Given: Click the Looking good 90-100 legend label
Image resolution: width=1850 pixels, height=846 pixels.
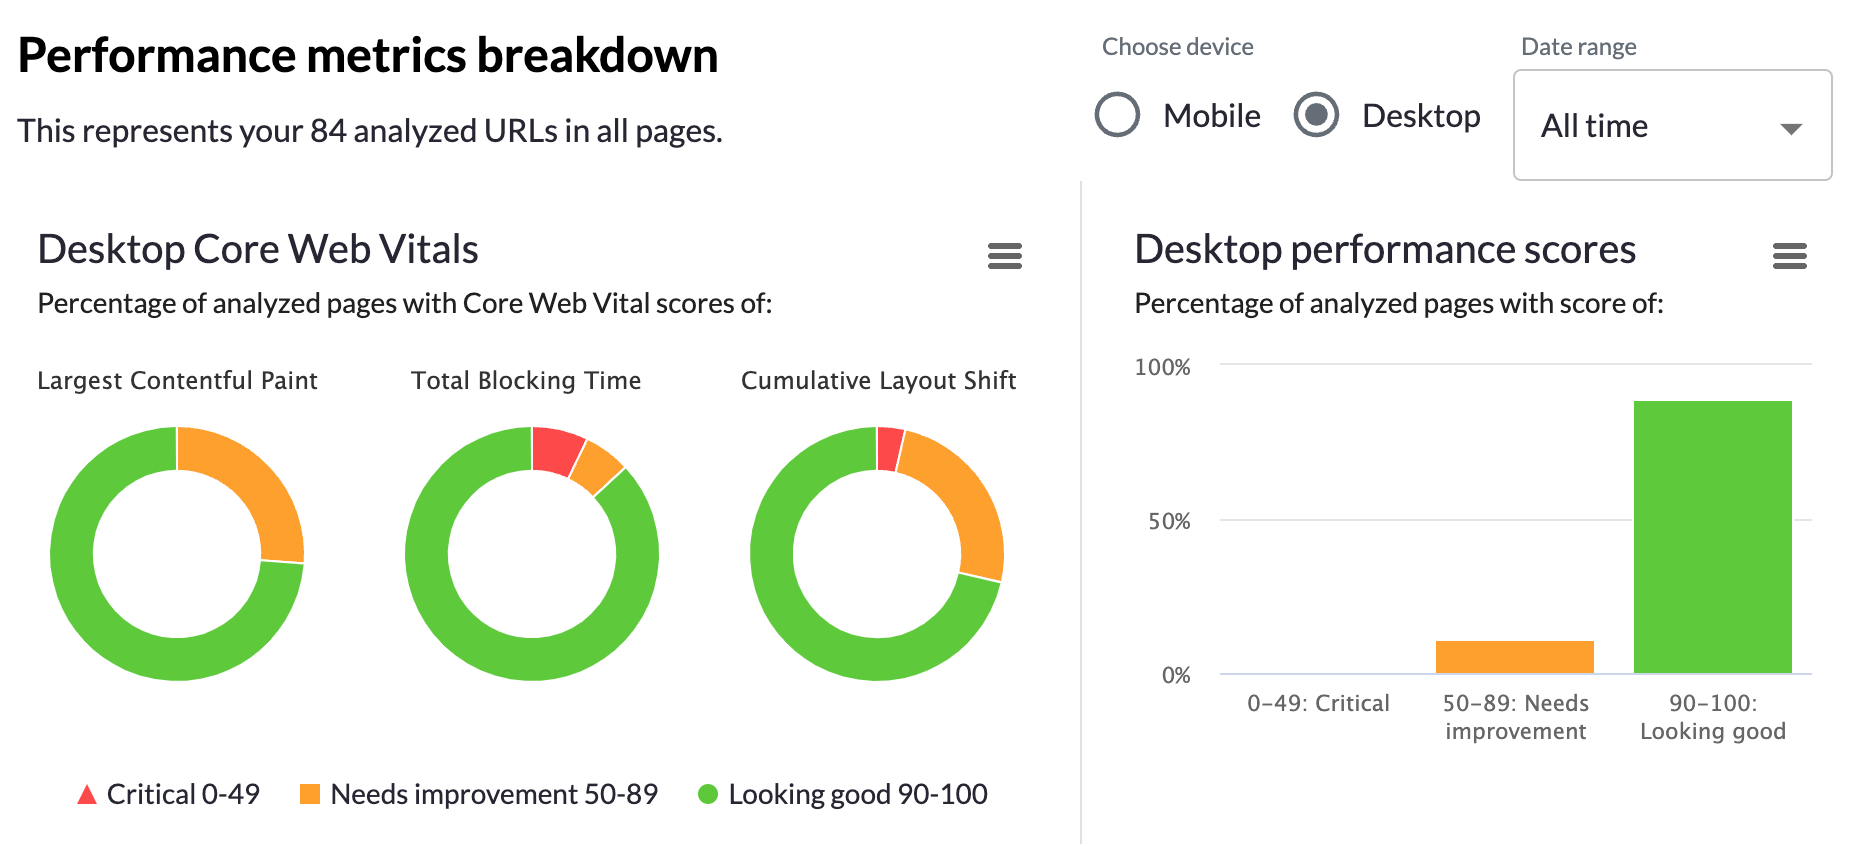Looking at the screenshot, I should click(x=858, y=793).
